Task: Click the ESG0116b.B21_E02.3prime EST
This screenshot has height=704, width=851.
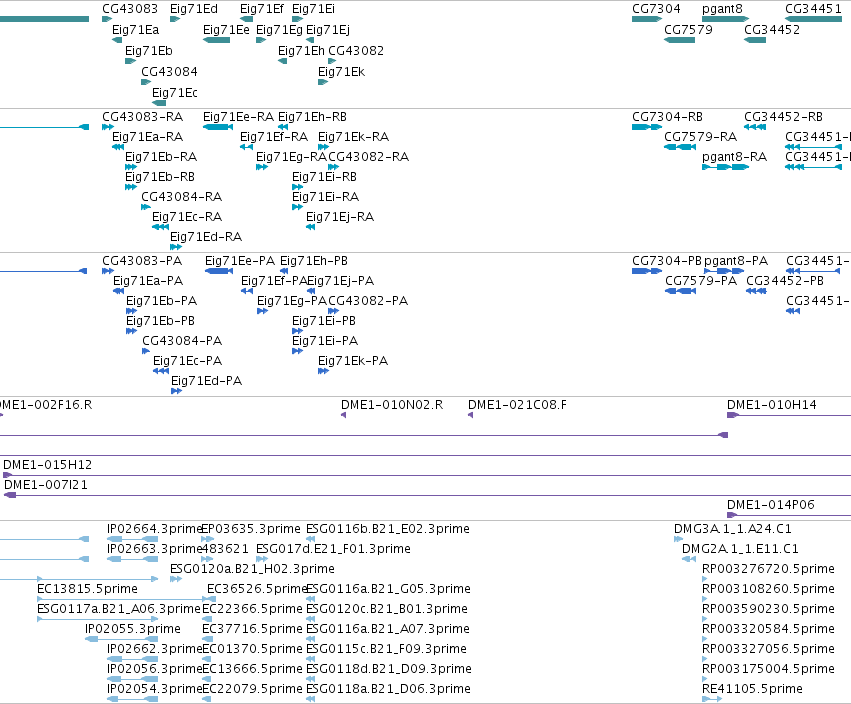Action: [x=310, y=540]
